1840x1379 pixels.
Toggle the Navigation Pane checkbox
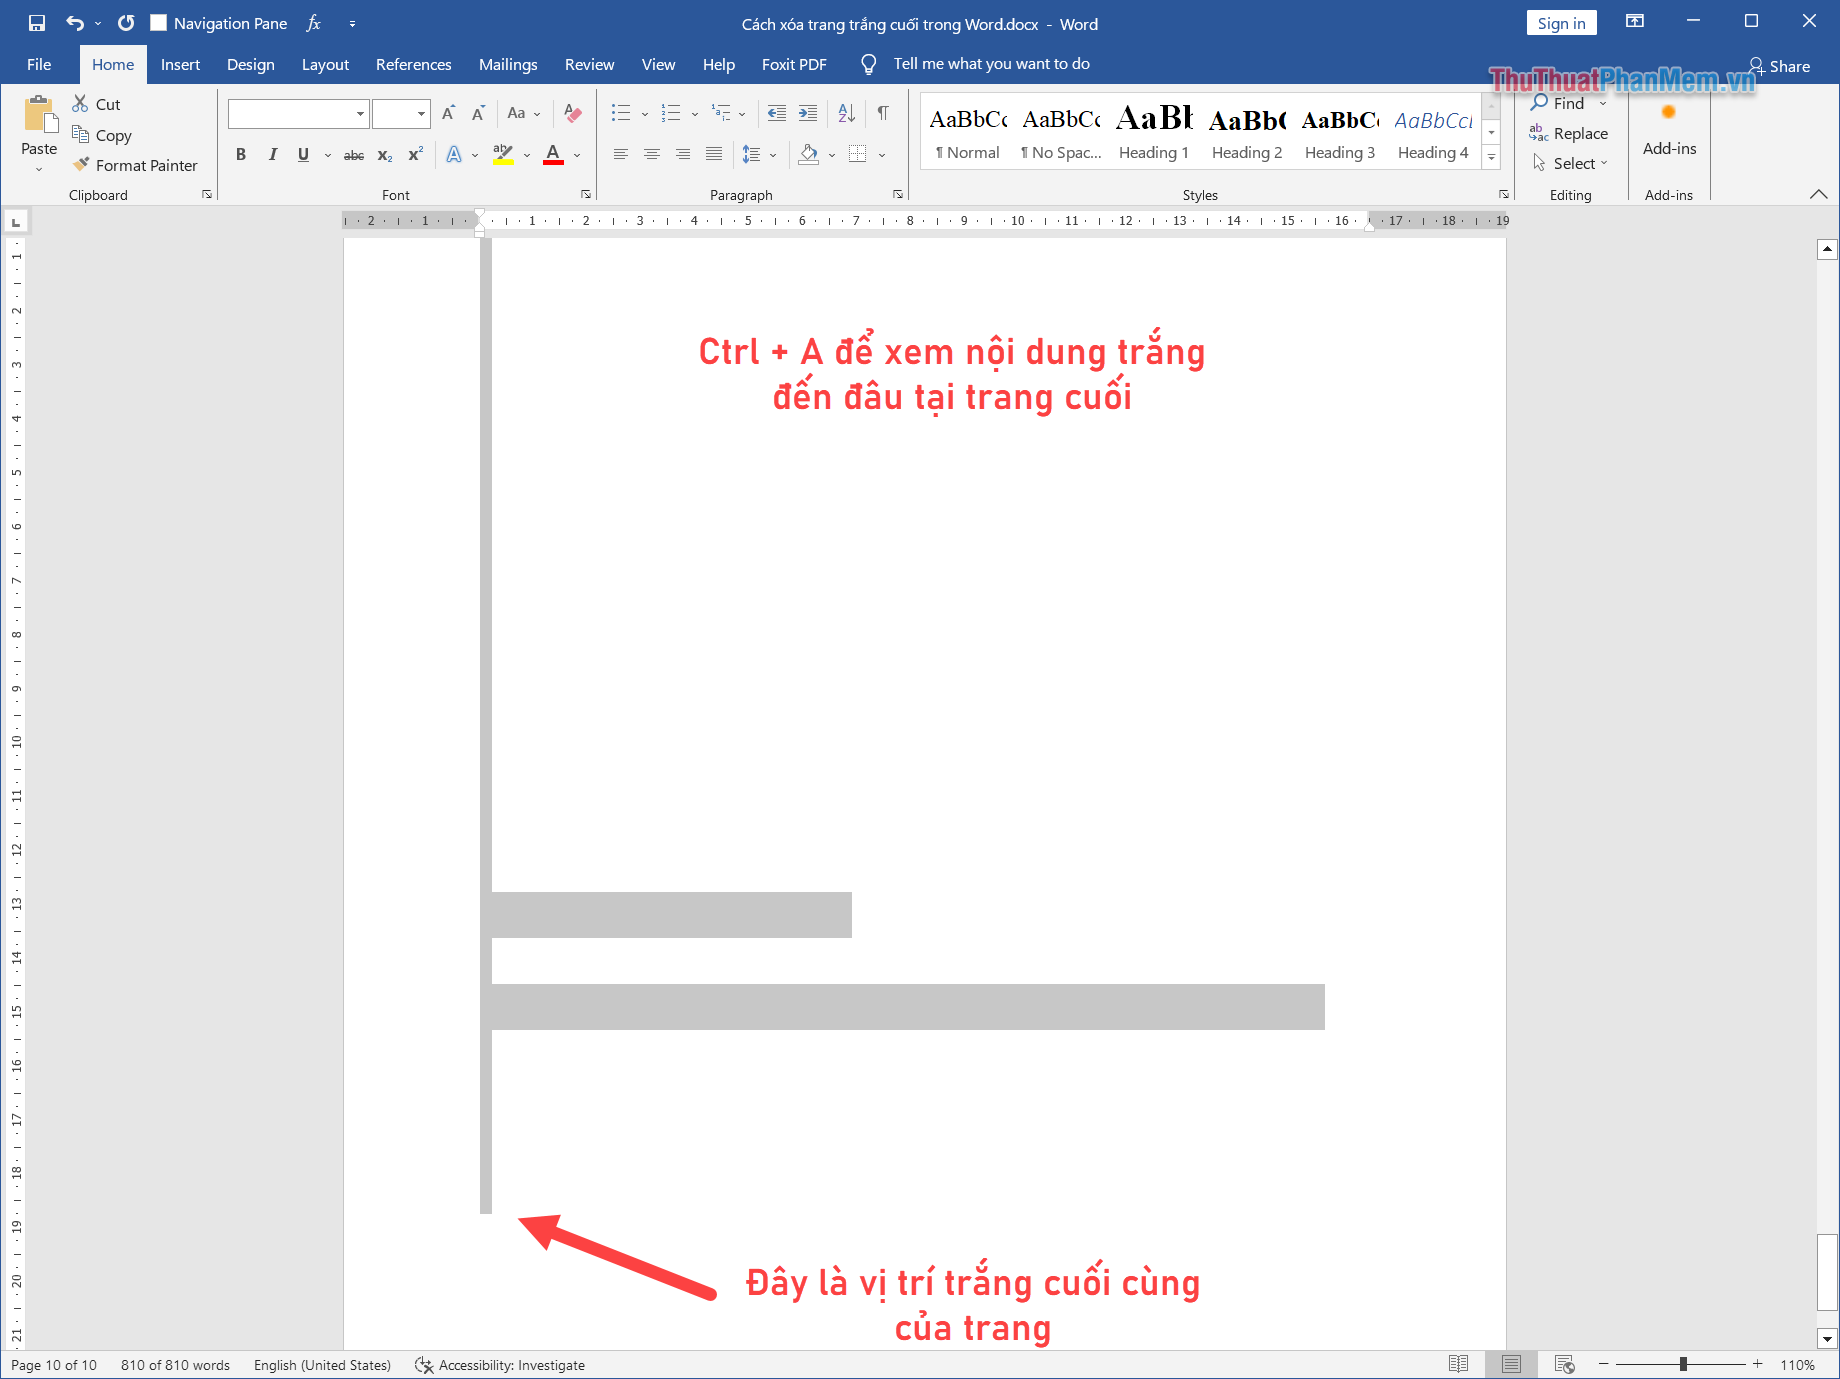click(158, 22)
